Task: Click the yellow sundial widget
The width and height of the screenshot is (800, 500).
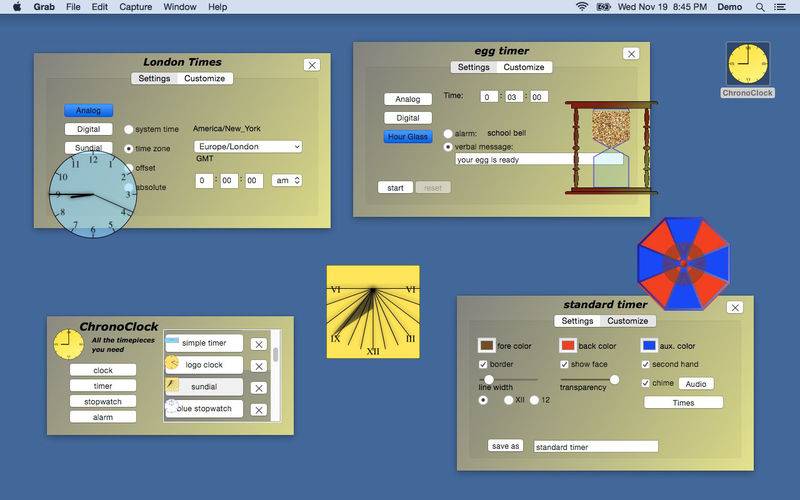Action: [373, 312]
